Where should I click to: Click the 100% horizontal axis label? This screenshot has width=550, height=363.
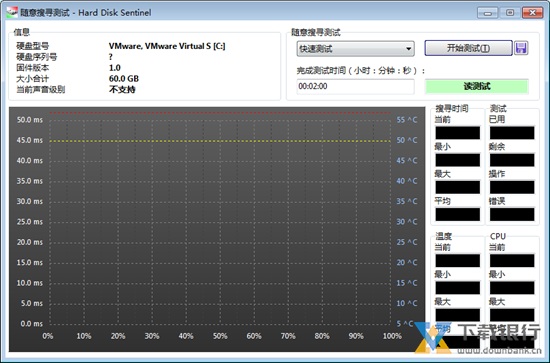click(392, 336)
